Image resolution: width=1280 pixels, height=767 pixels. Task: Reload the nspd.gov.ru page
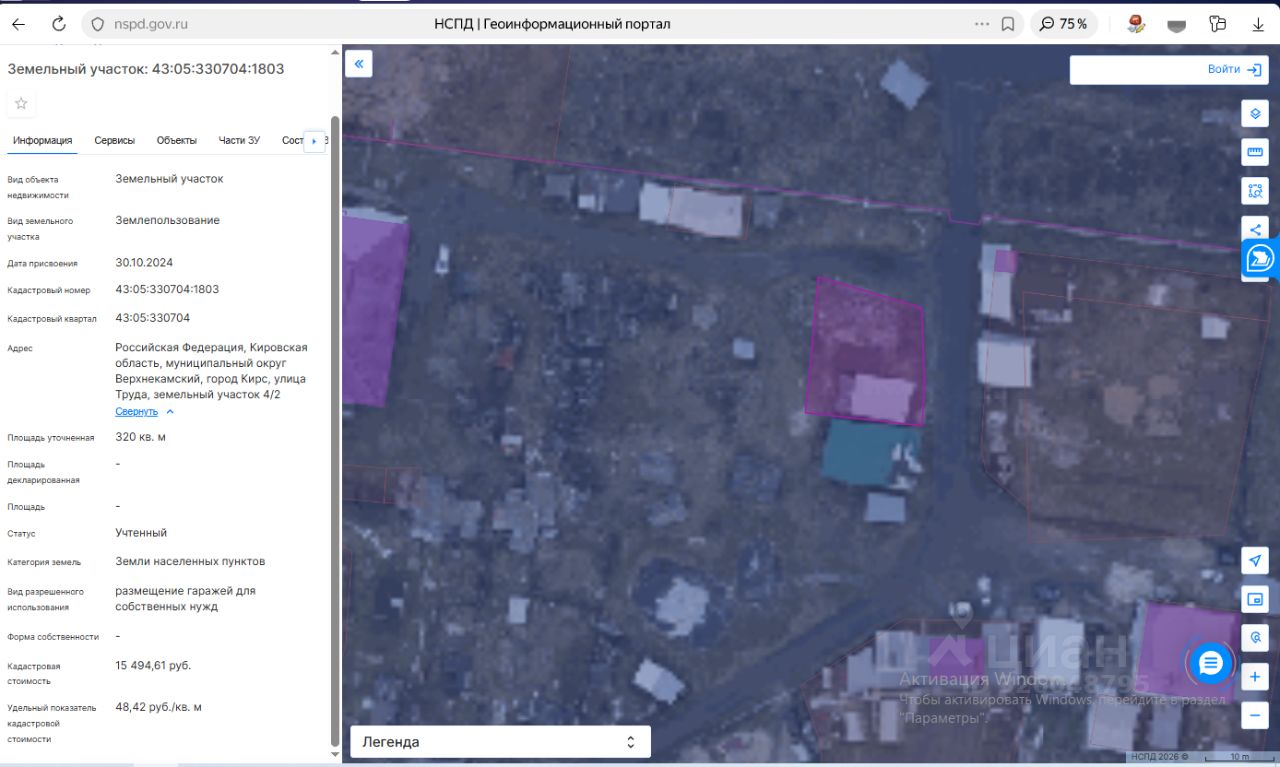[x=59, y=24]
